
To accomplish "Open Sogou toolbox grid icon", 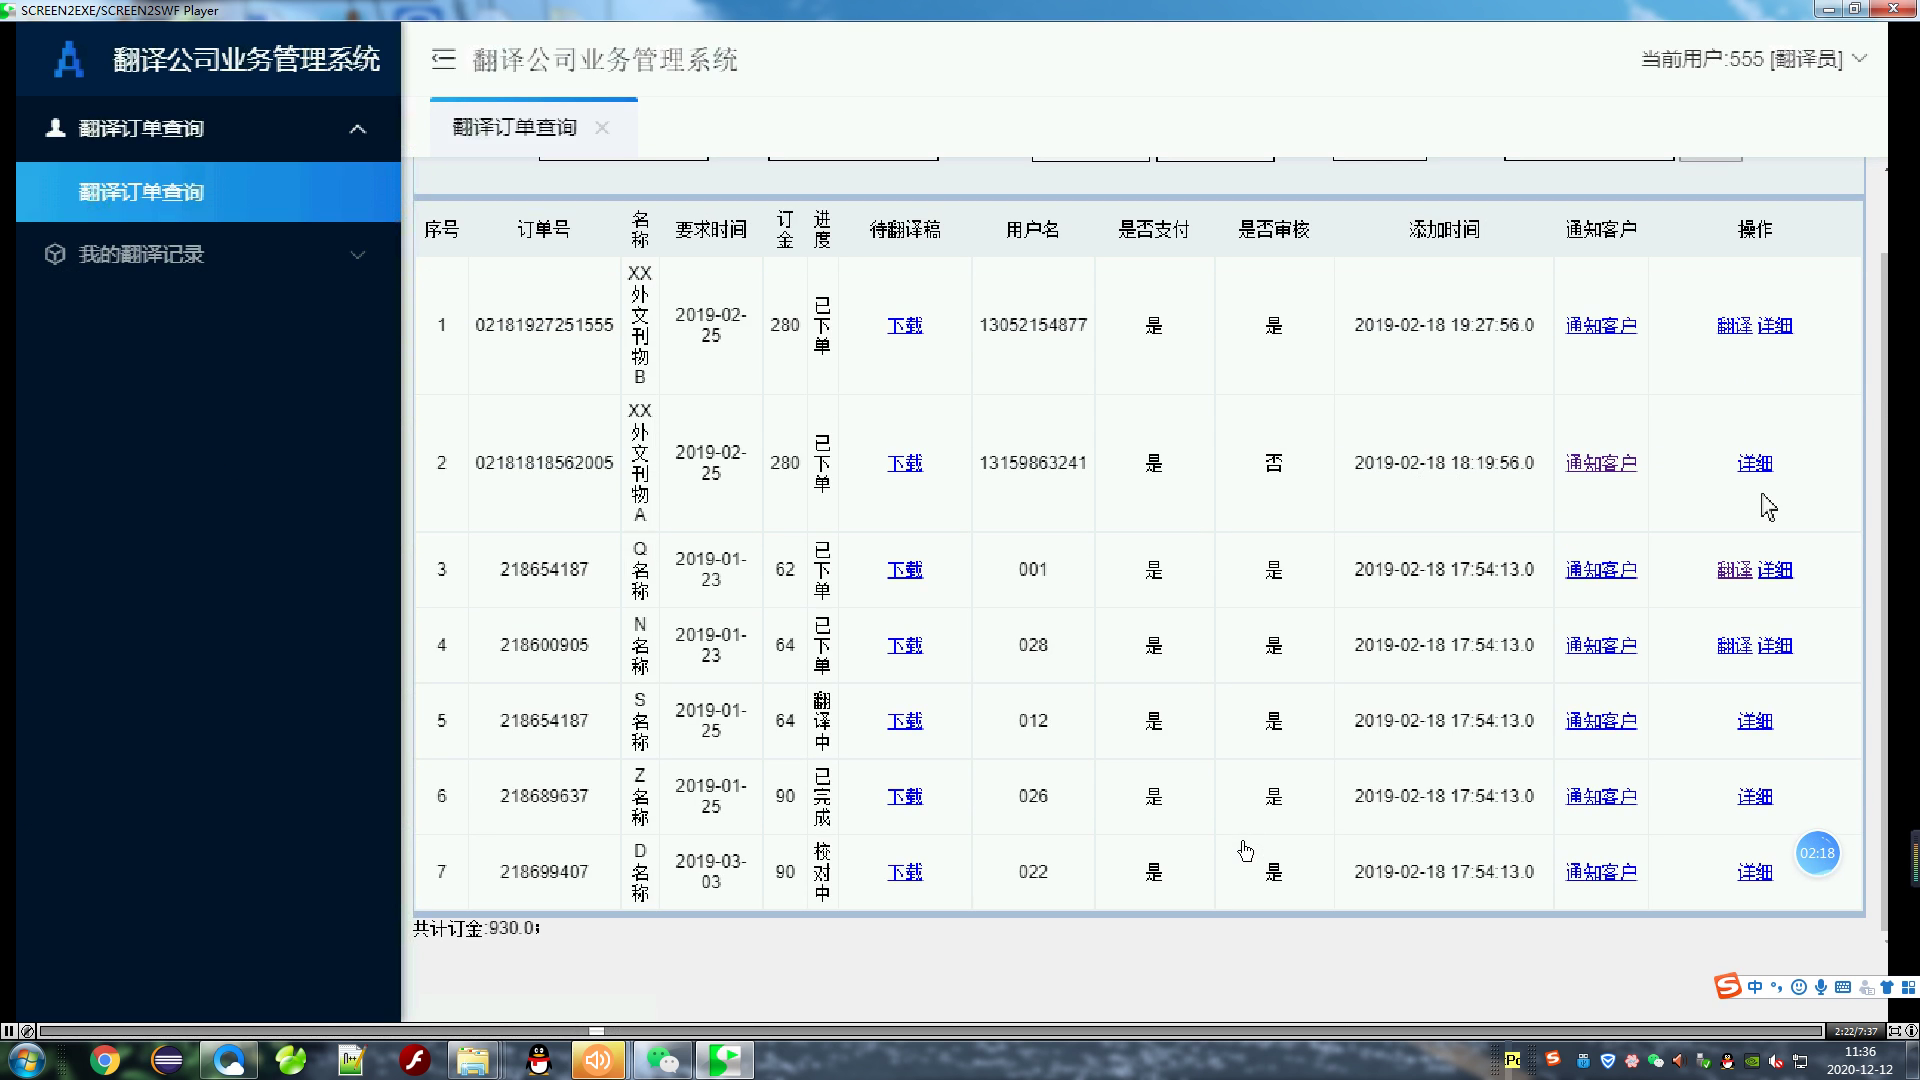I will tap(1908, 987).
